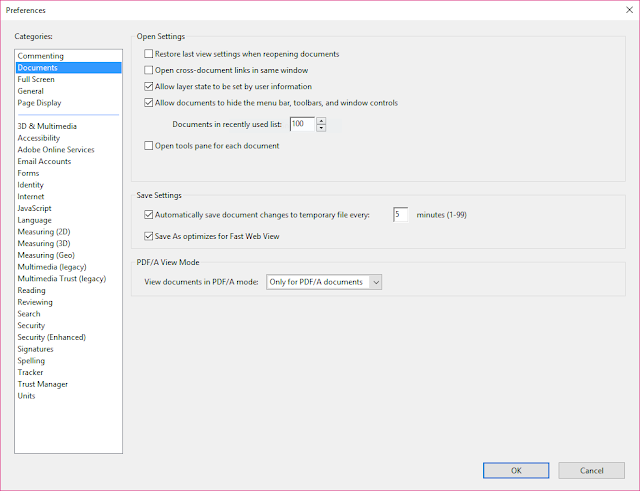The image size is (640, 491).
Task: Open the Language category
Action: pyautogui.click(x=68, y=220)
